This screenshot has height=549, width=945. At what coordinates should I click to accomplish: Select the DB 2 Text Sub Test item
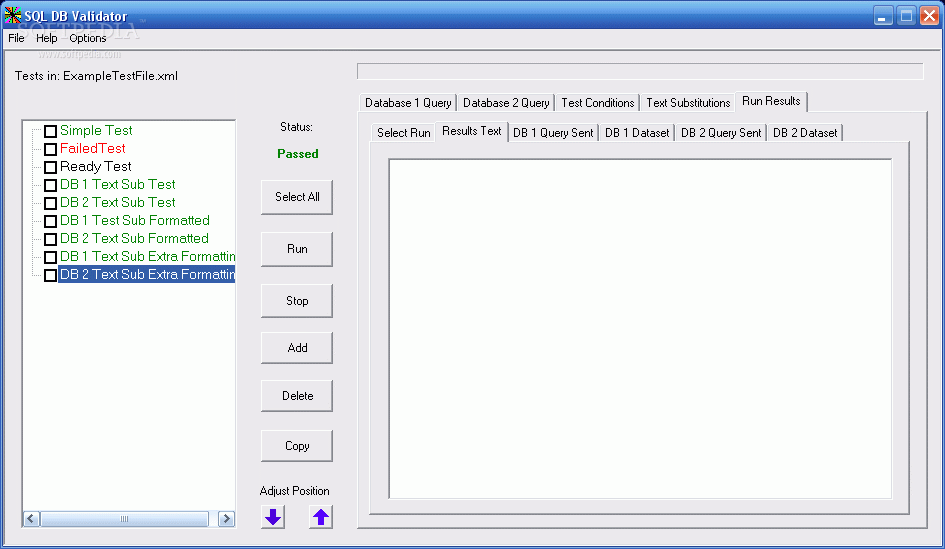(118, 202)
